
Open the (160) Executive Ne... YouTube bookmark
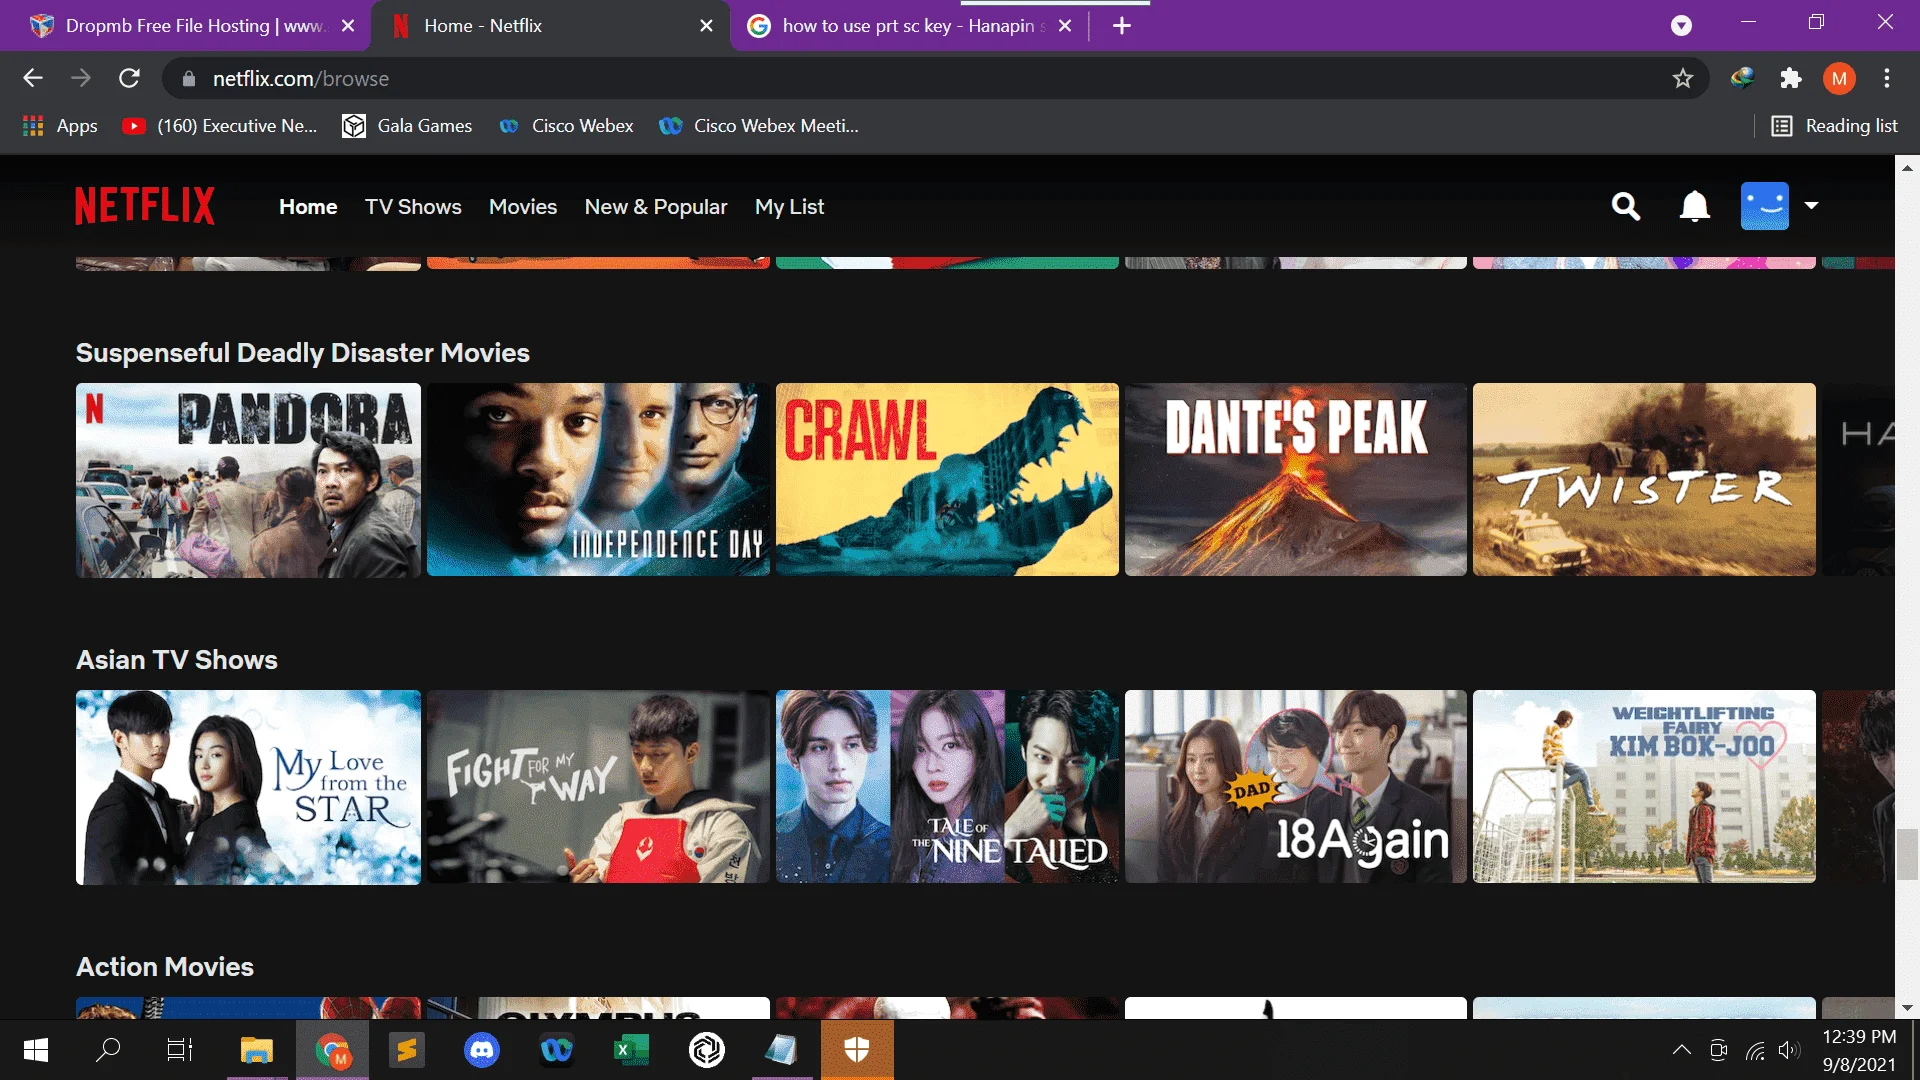(219, 126)
